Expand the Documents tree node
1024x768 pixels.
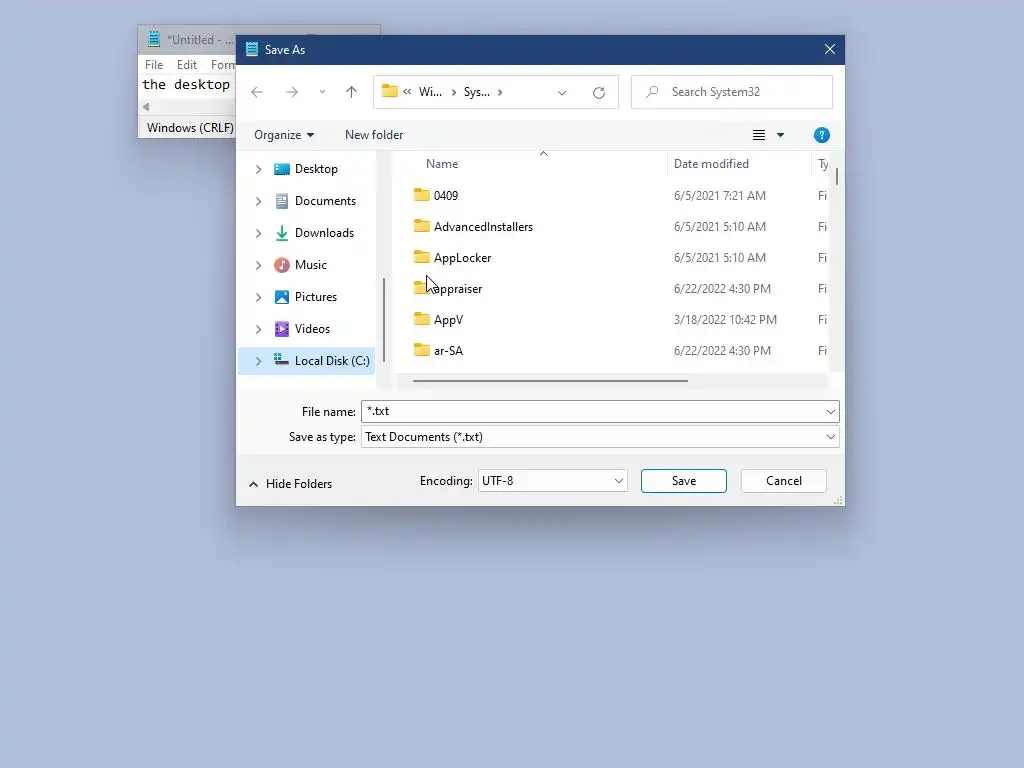click(x=259, y=201)
